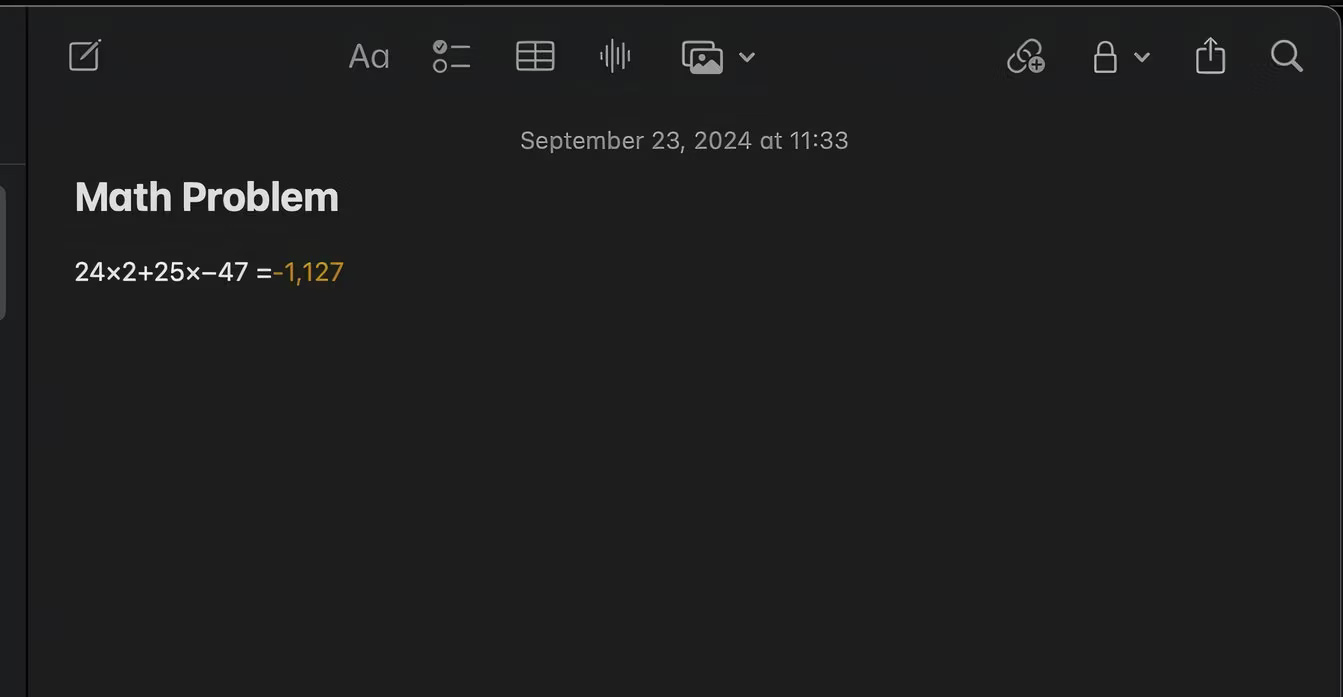
Task: Open the lock options chevron
Action: (x=1142, y=57)
